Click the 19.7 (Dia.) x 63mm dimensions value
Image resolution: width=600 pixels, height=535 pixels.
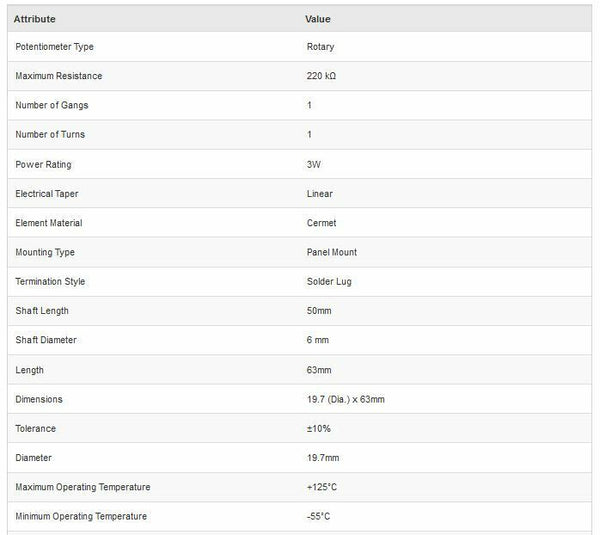(346, 399)
